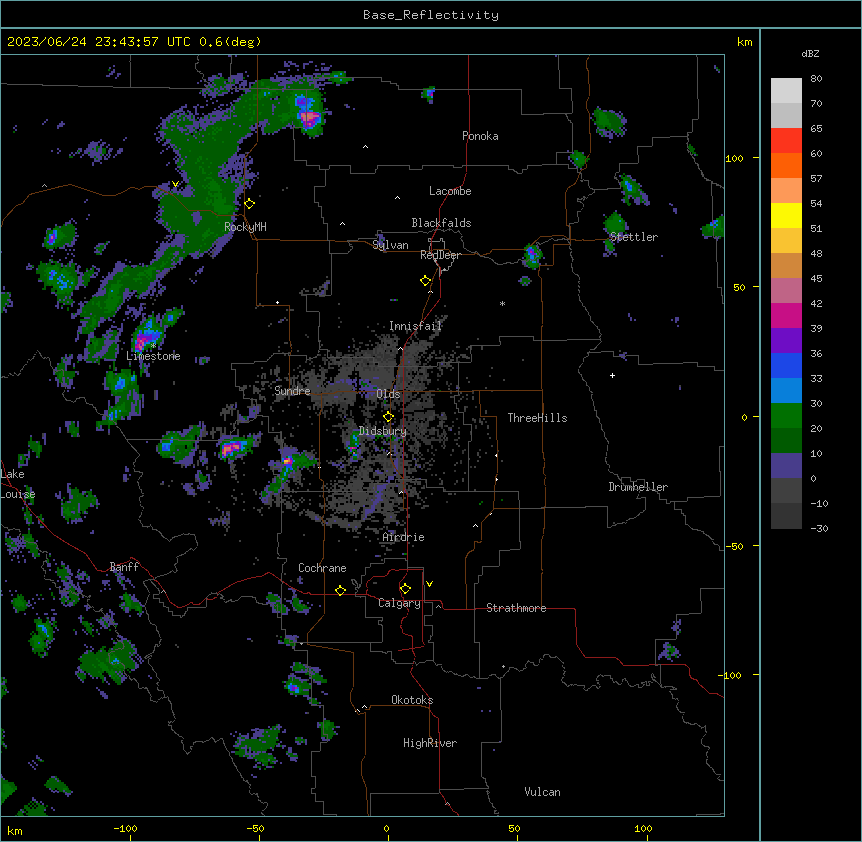Click the dBZ legend heading
862x842 pixels.
[x=810, y=53]
